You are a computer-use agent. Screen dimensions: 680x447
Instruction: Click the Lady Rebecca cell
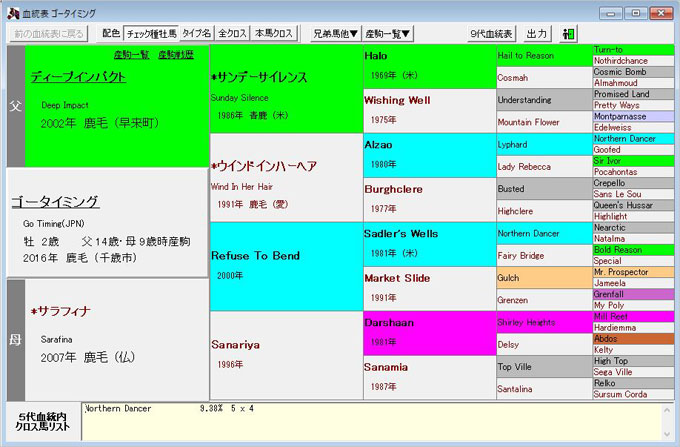(544, 167)
